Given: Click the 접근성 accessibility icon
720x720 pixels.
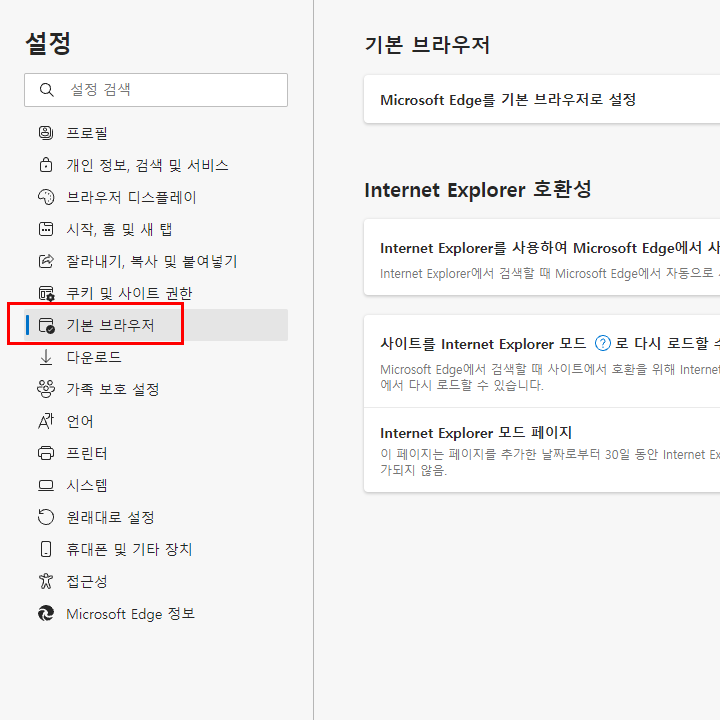Looking at the screenshot, I should point(46,581).
